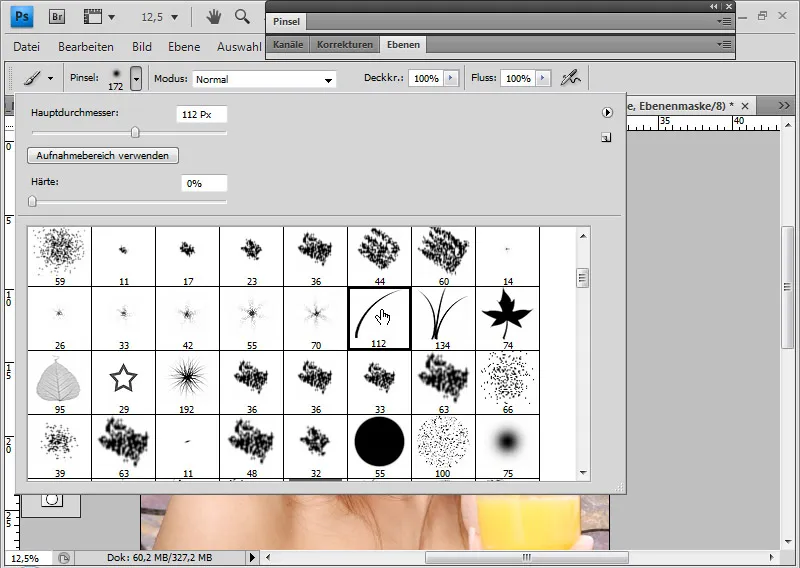The height and width of the screenshot is (568, 800).
Task: Select the small brush 14
Action: click(x=508, y=256)
